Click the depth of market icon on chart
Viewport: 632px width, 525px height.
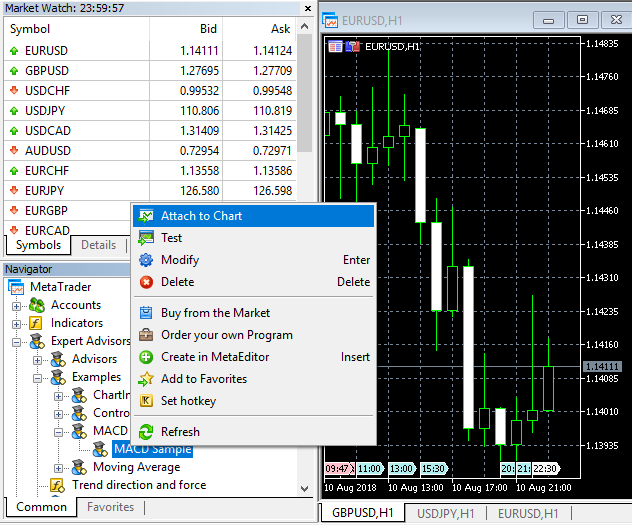[x=352, y=47]
